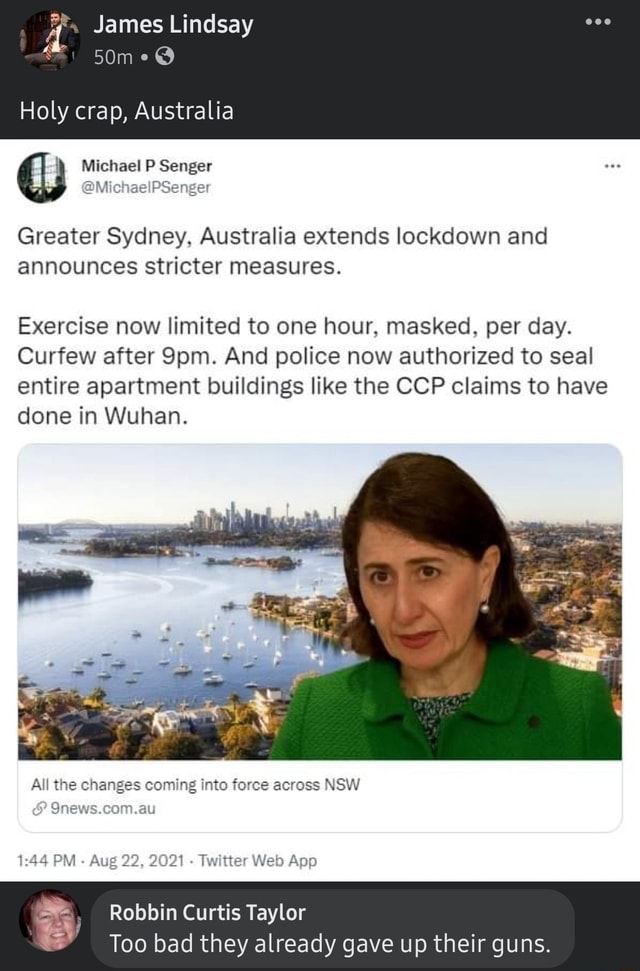Click the public globe privacy icon
This screenshot has height=971, width=640.
[x=164, y=58]
